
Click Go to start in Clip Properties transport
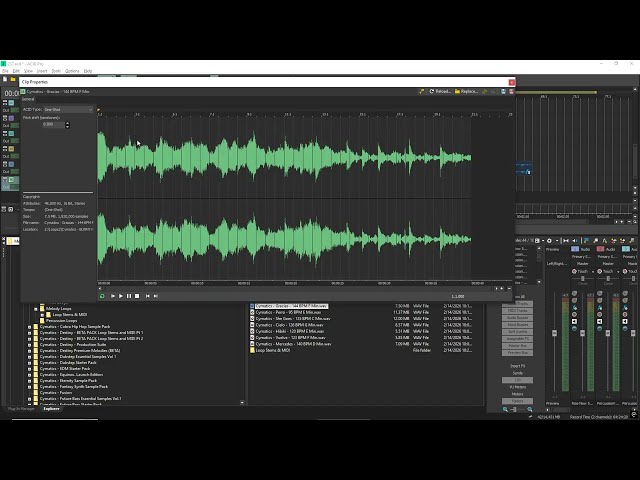click(148, 296)
